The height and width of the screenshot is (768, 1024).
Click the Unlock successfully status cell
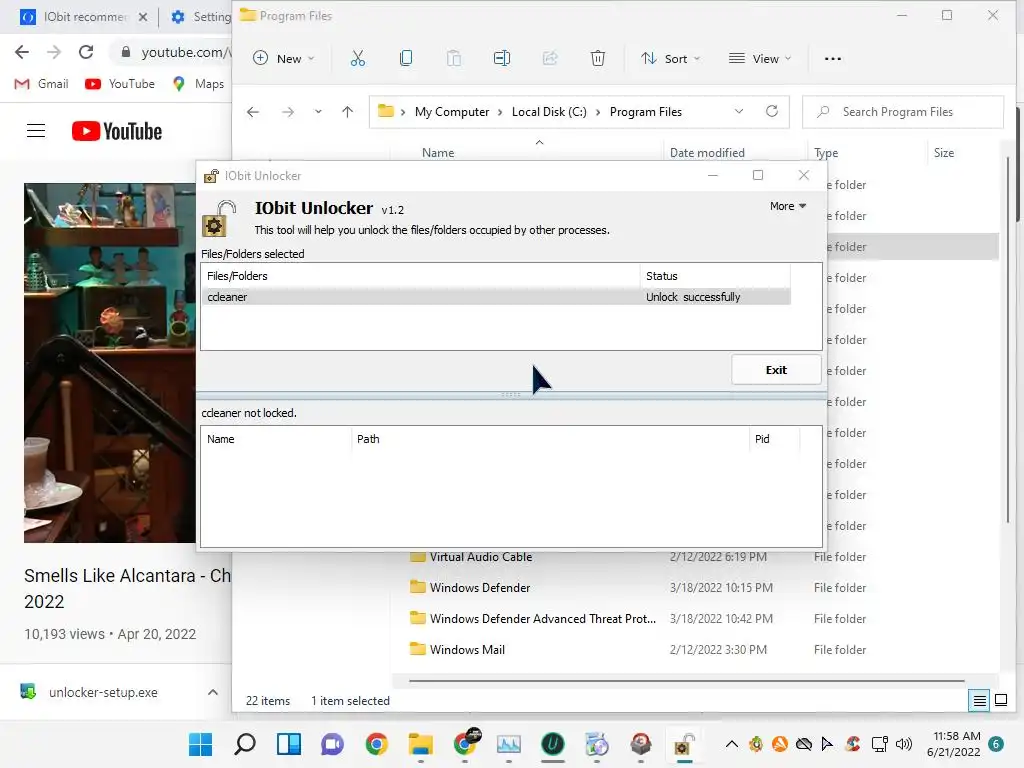693,297
